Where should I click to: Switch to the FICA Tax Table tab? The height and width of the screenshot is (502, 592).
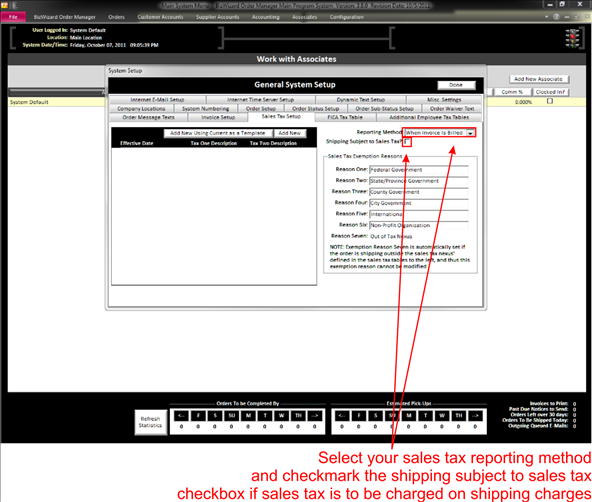click(x=345, y=117)
